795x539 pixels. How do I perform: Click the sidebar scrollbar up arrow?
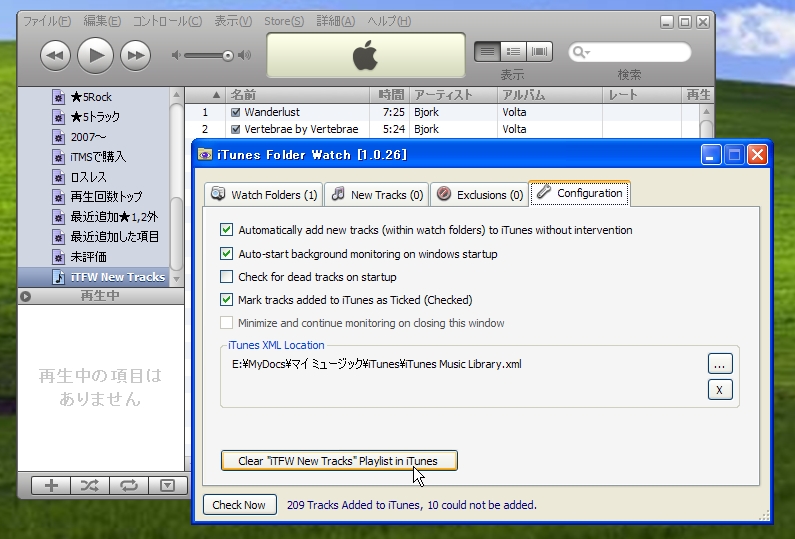pyautogui.click(x=176, y=94)
